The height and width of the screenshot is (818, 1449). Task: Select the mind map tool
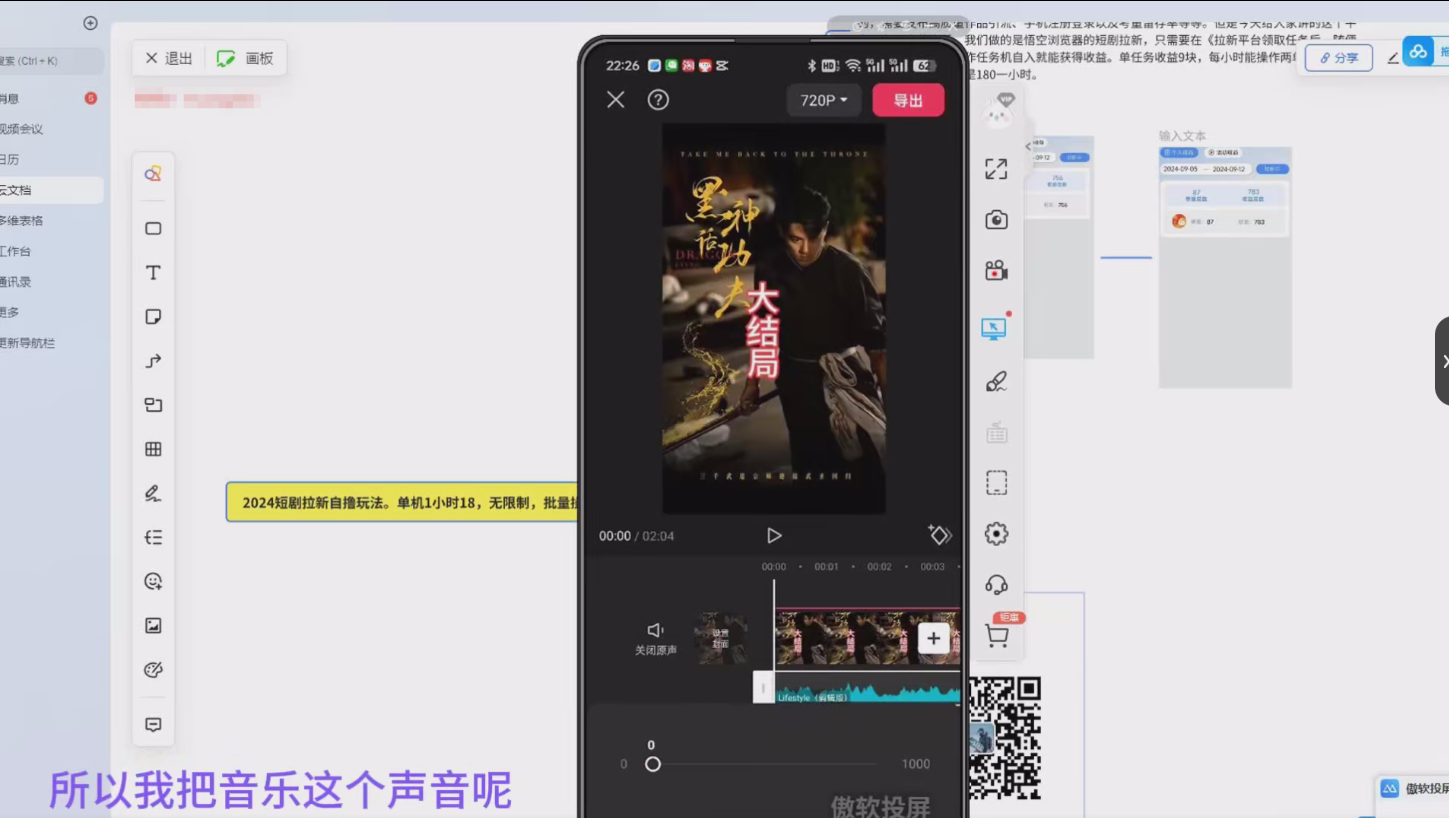tap(153, 537)
